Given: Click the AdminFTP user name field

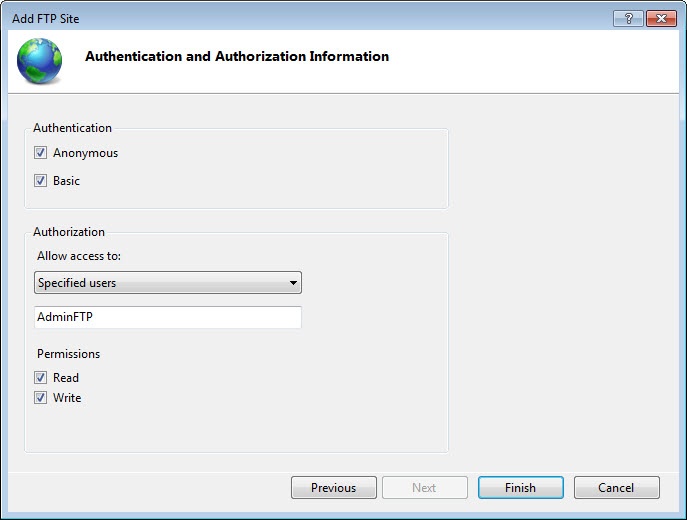Looking at the screenshot, I should click(167, 317).
